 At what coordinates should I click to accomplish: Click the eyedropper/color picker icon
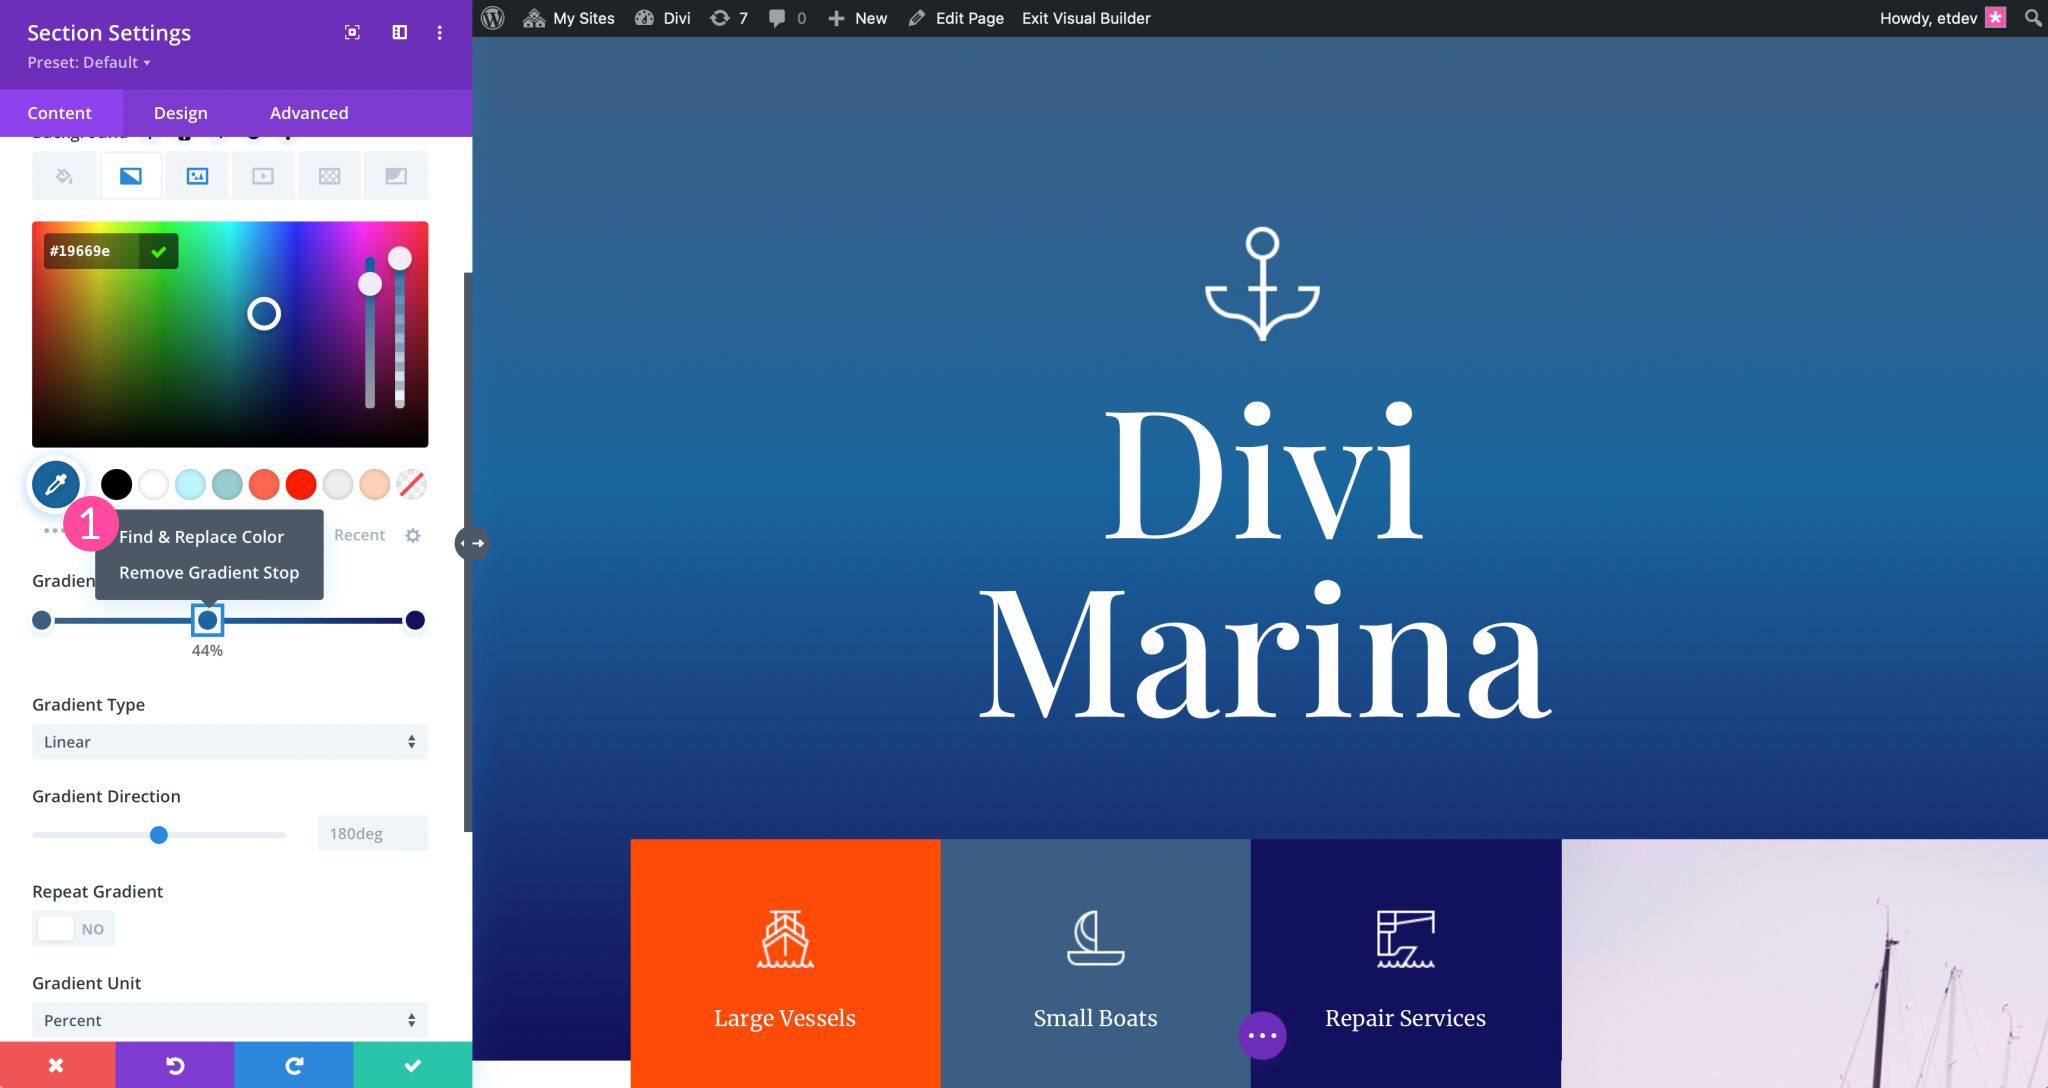click(x=56, y=484)
